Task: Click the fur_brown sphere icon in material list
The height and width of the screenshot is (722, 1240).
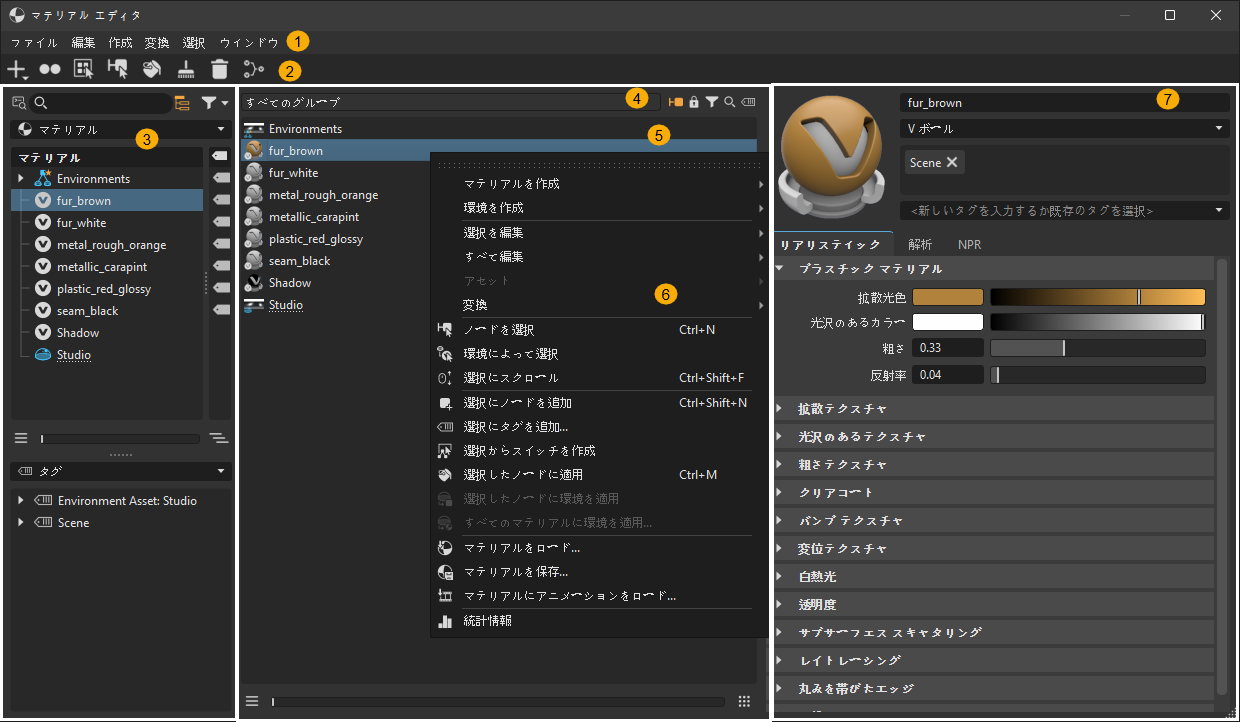Action: click(x=254, y=151)
